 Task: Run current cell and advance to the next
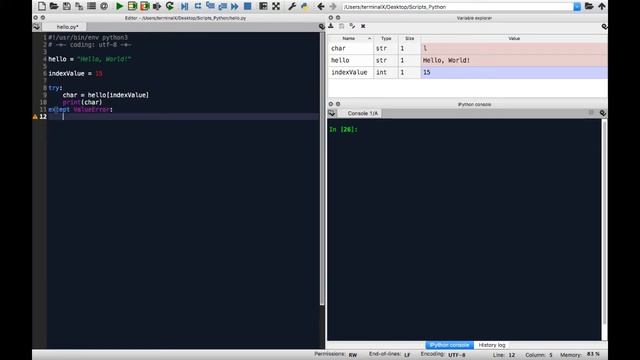tap(144, 6)
